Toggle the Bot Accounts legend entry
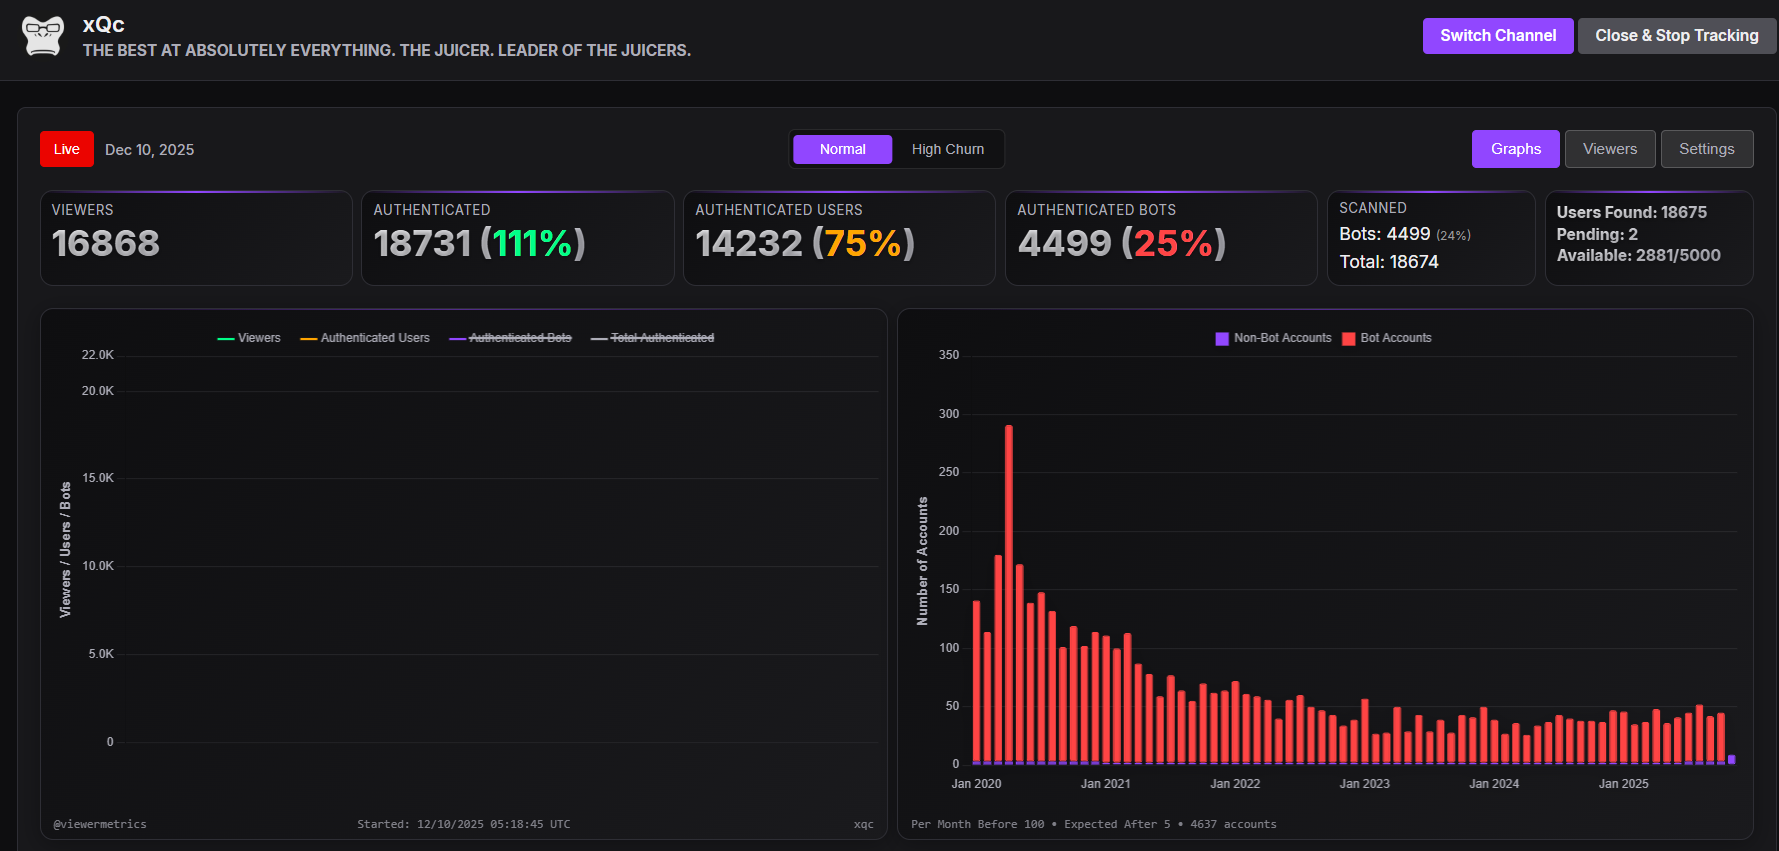This screenshot has width=1779, height=851. pyautogui.click(x=1386, y=338)
